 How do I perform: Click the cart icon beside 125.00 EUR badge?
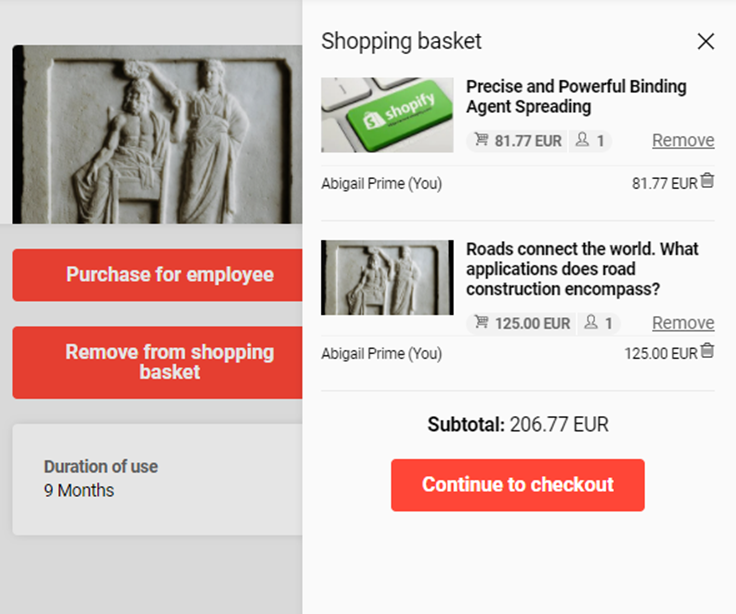point(481,322)
